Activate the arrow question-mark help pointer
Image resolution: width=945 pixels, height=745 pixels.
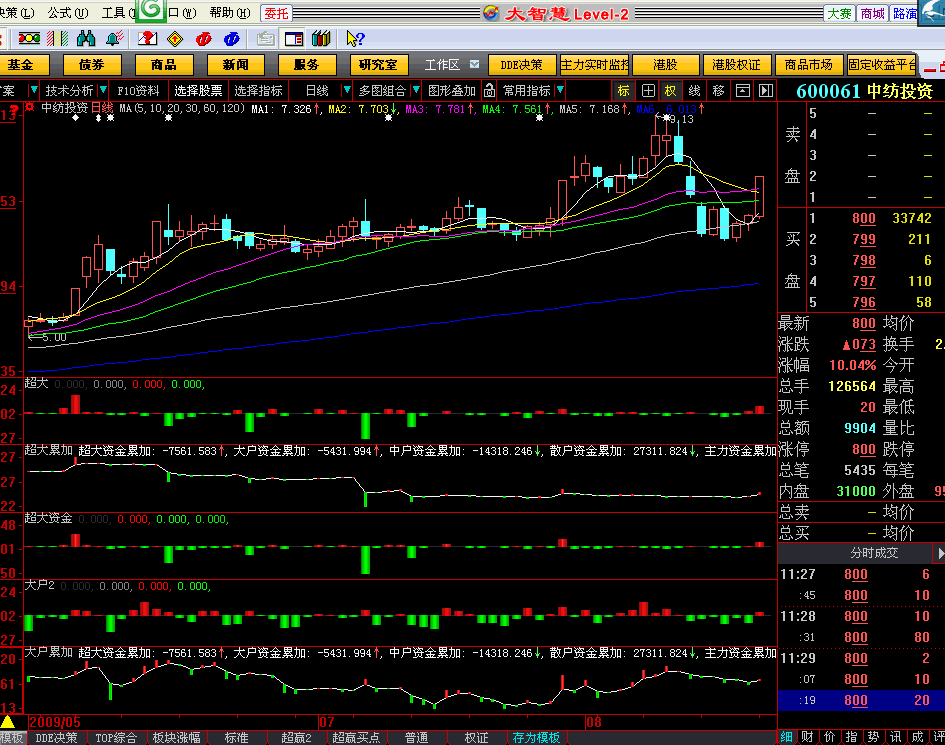pos(355,39)
